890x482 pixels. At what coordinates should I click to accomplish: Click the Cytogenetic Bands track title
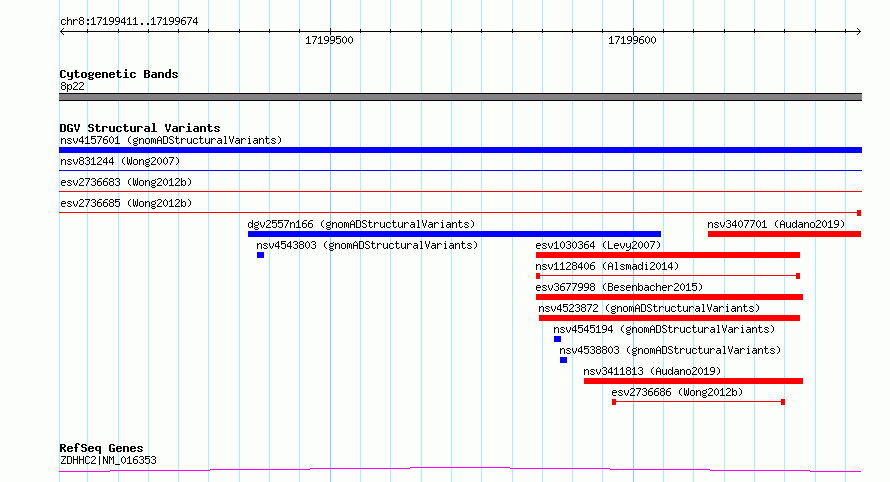pos(119,74)
